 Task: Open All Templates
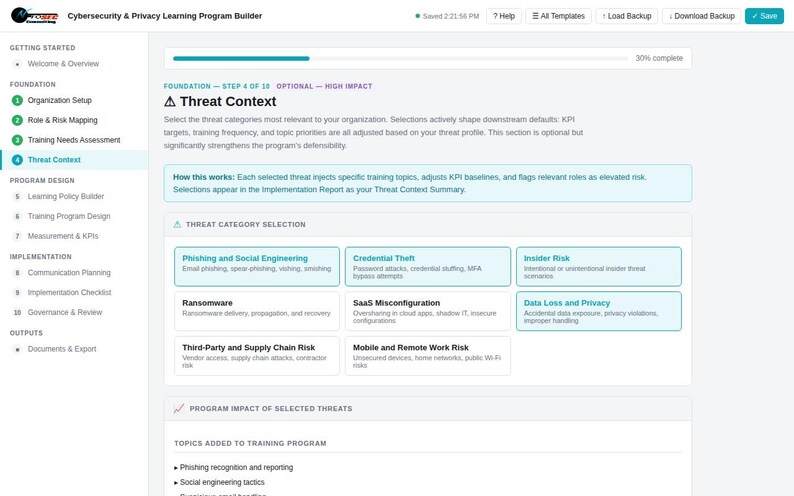coord(559,16)
